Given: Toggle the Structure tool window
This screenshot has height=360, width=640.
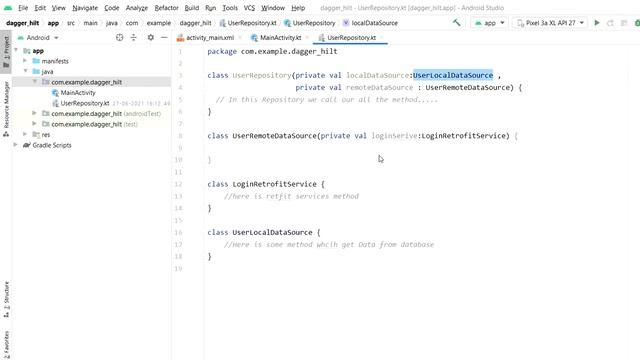Looking at the screenshot, I should 6,299.
